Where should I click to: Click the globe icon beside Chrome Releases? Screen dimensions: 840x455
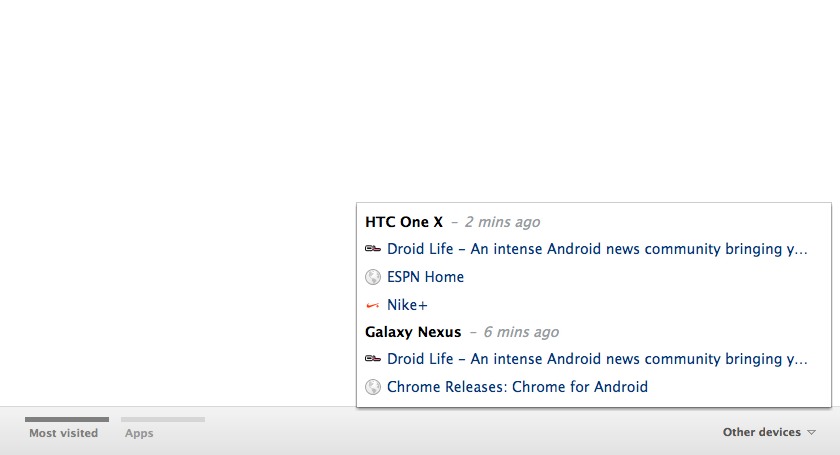373,387
